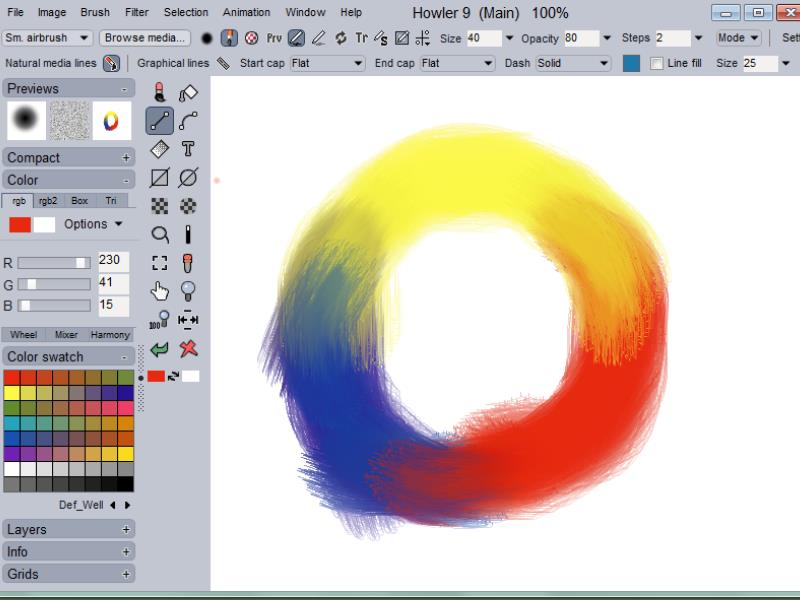
Task: Open the Mode dropdown
Action: pos(738,38)
